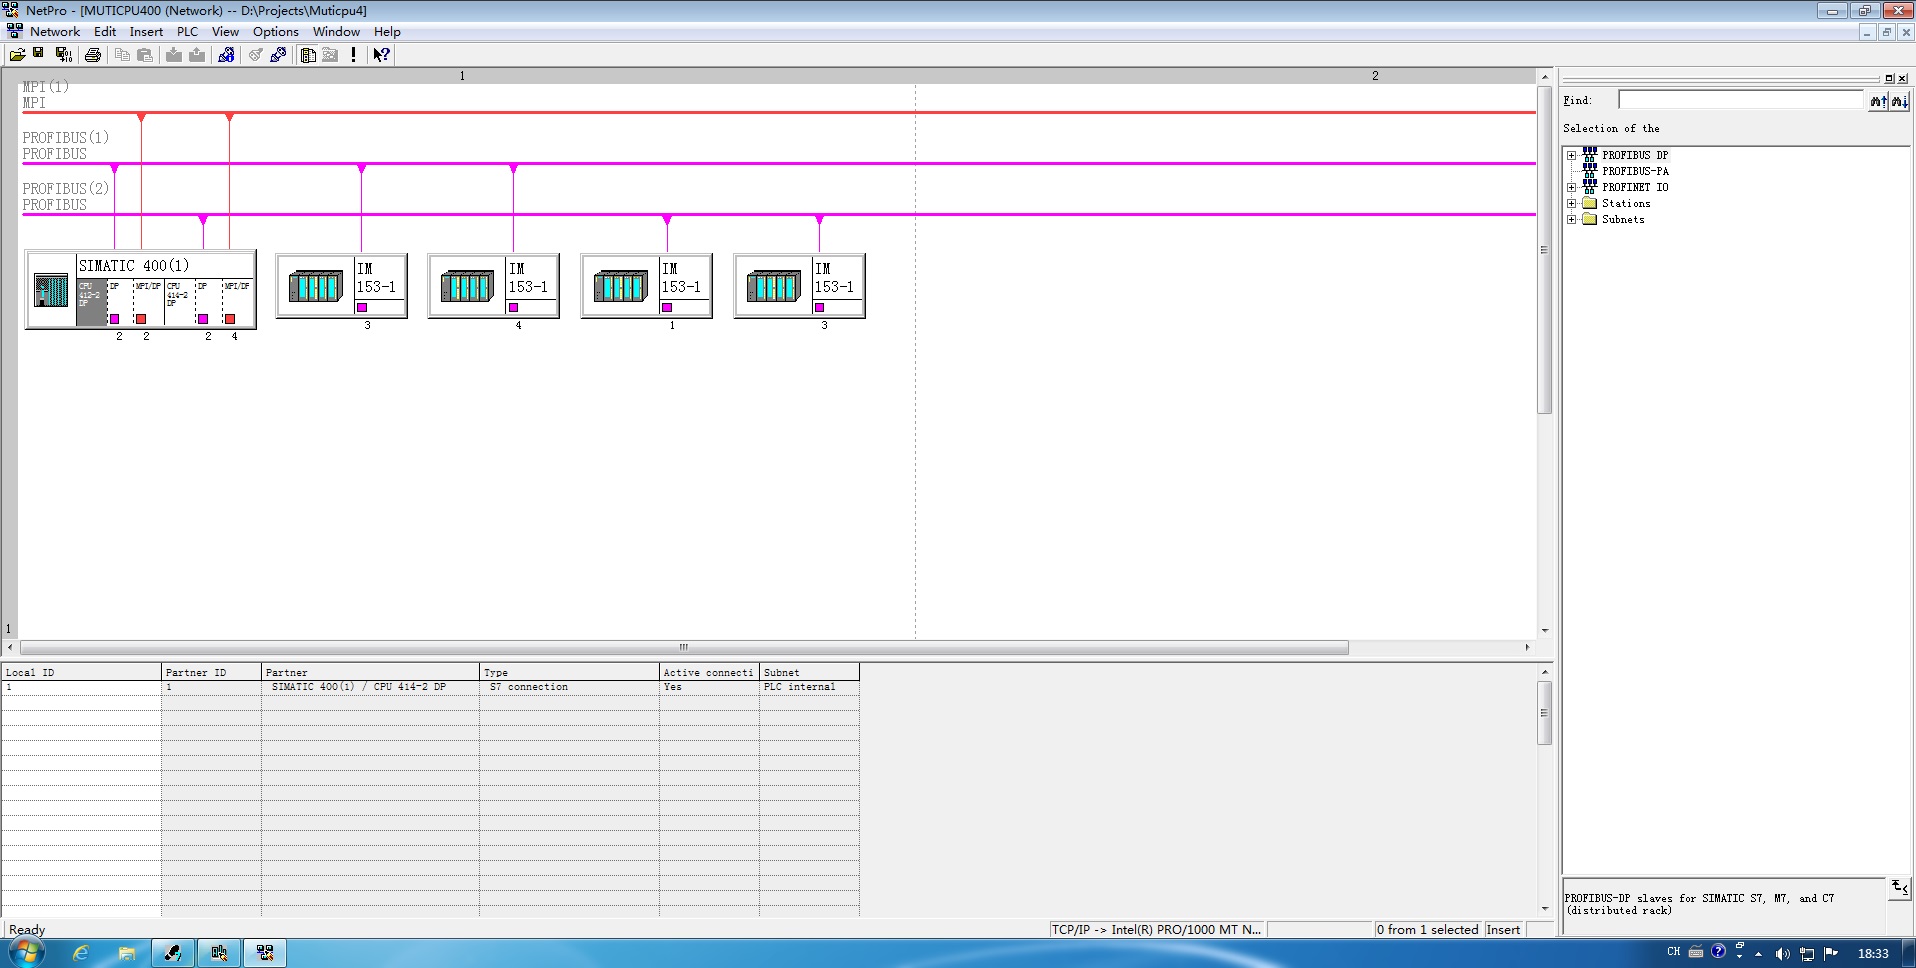
Task: Open the PLC menu
Action: point(187,32)
